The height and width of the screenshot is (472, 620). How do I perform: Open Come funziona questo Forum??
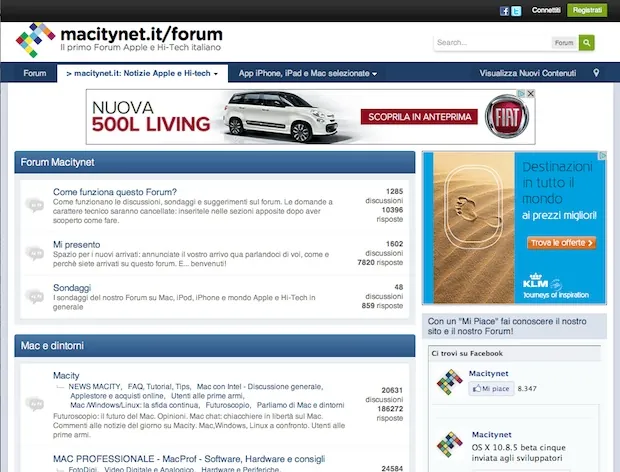[115, 192]
